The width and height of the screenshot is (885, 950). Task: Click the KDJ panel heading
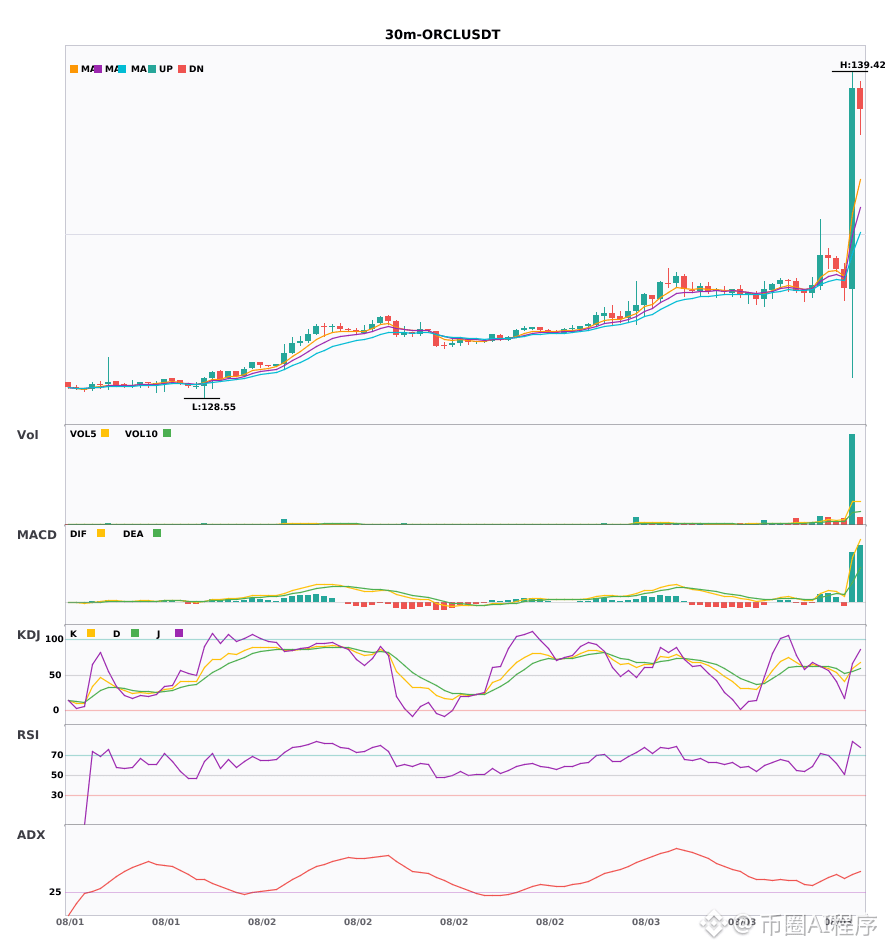pyautogui.click(x=28, y=635)
